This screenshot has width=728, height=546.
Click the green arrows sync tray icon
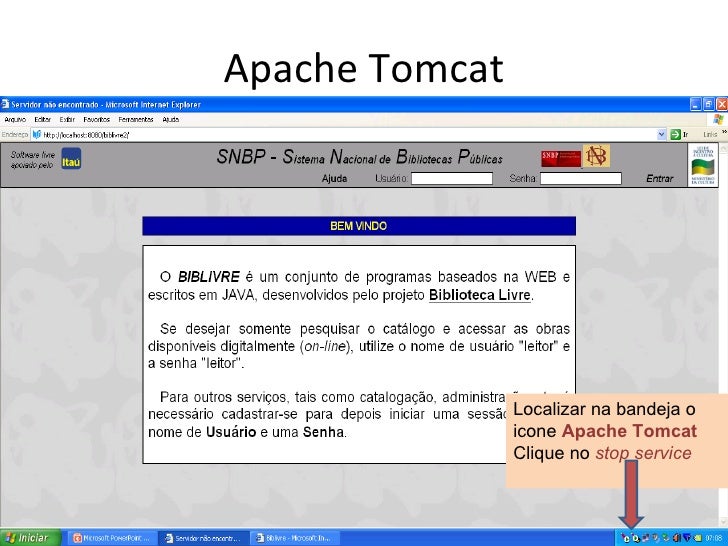[666, 538]
